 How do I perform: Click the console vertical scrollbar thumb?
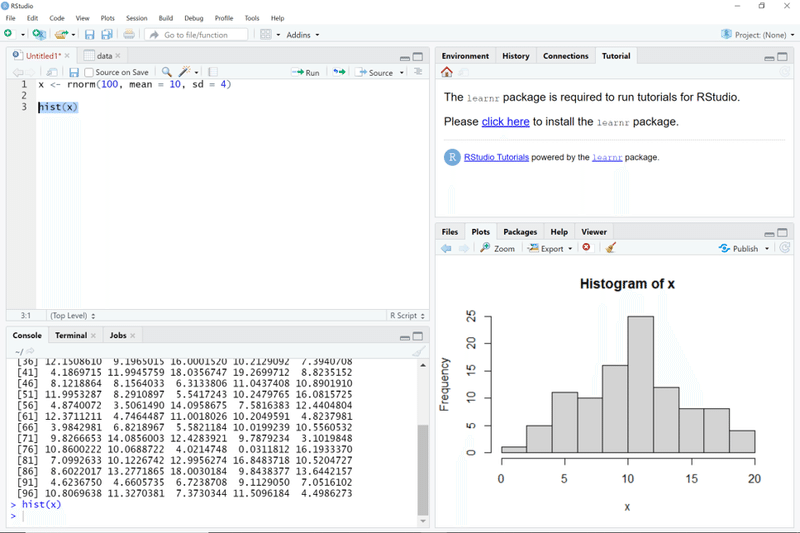point(423,469)
